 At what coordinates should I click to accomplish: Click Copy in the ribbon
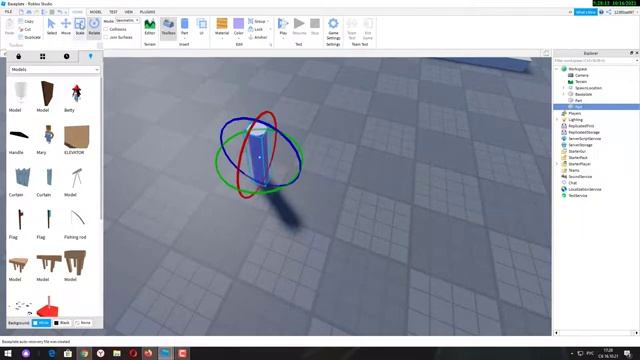point(26,21)
